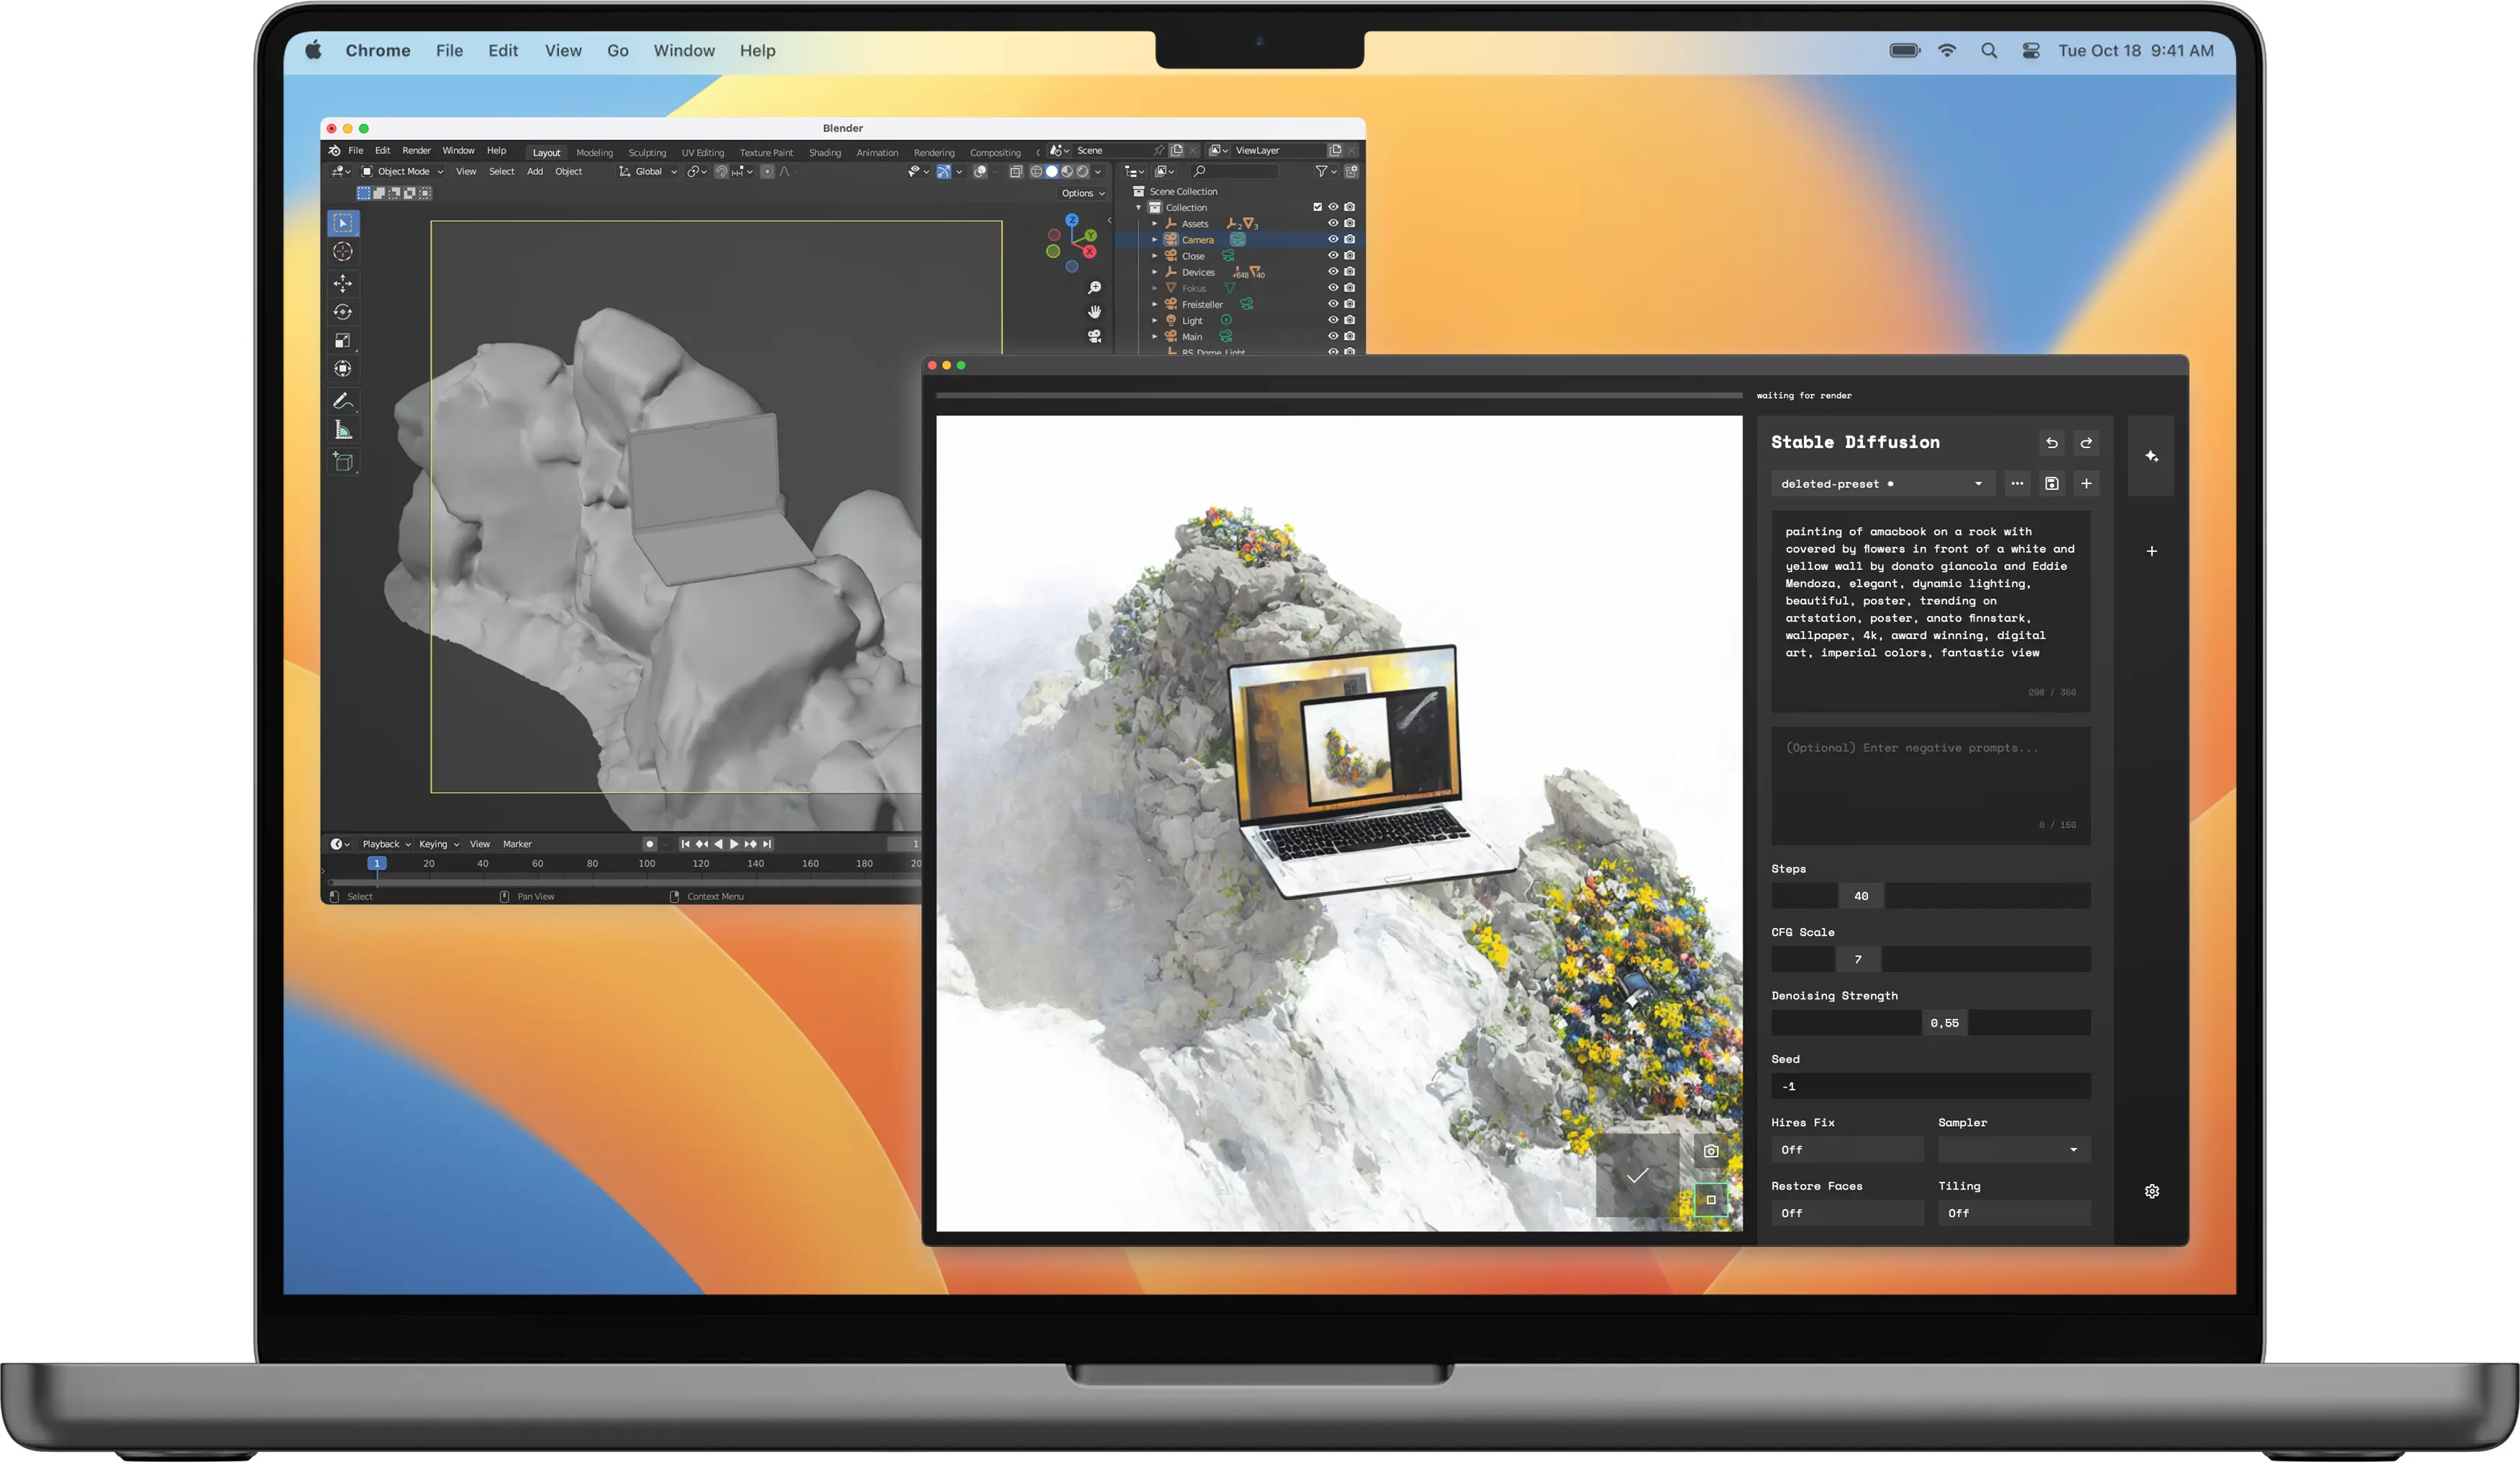The height and width of the screenshot is (1462, 2520).
Task: Uncheck the Collection exclude checkbox
Action: pyautogui.click(x=1317, y=207)
